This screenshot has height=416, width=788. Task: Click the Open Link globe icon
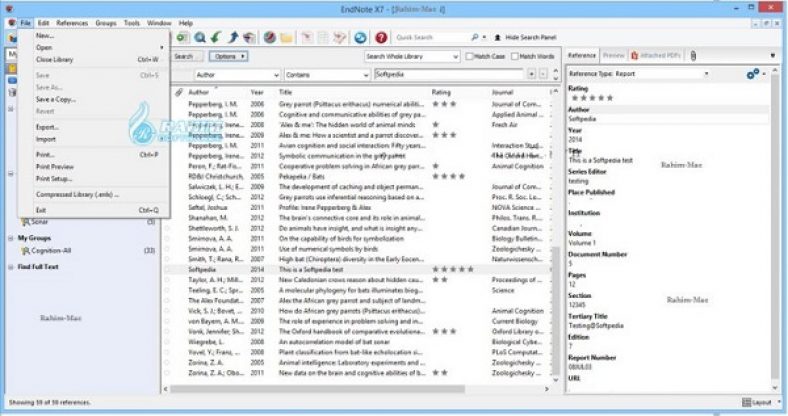(270, 38)
